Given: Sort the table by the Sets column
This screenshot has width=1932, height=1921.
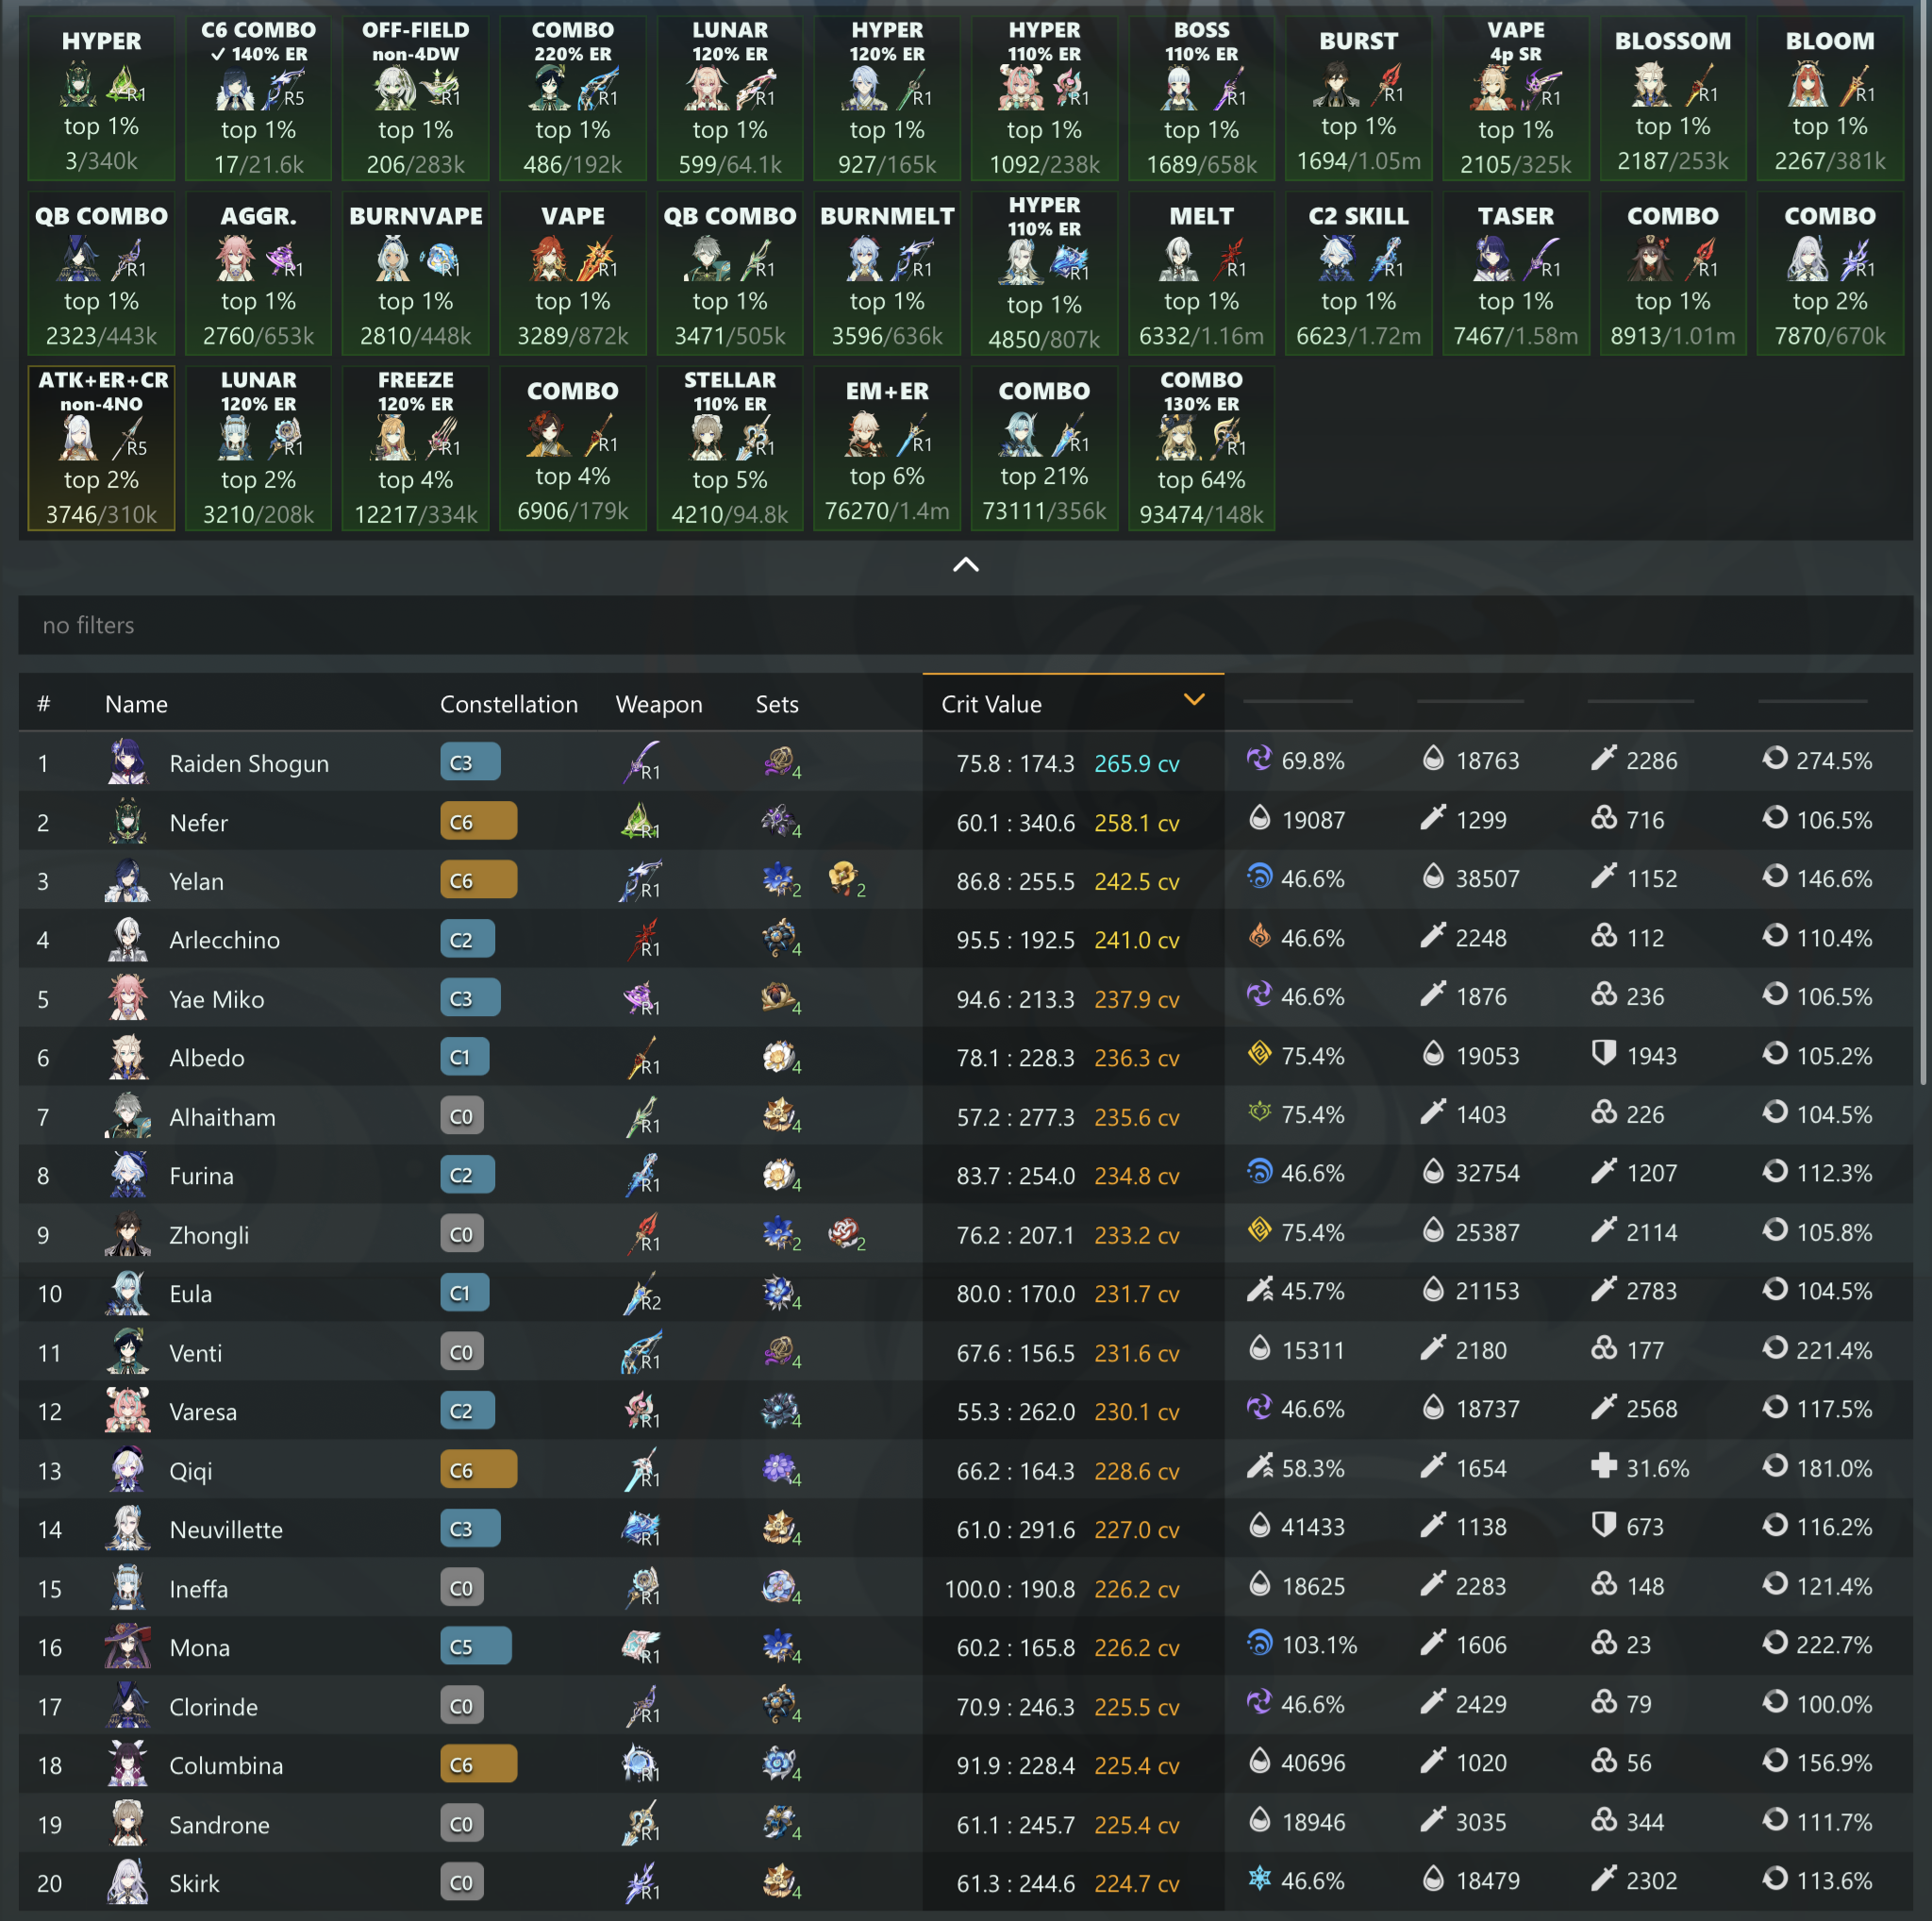Looking at the screenshot, I should [777, 704].
